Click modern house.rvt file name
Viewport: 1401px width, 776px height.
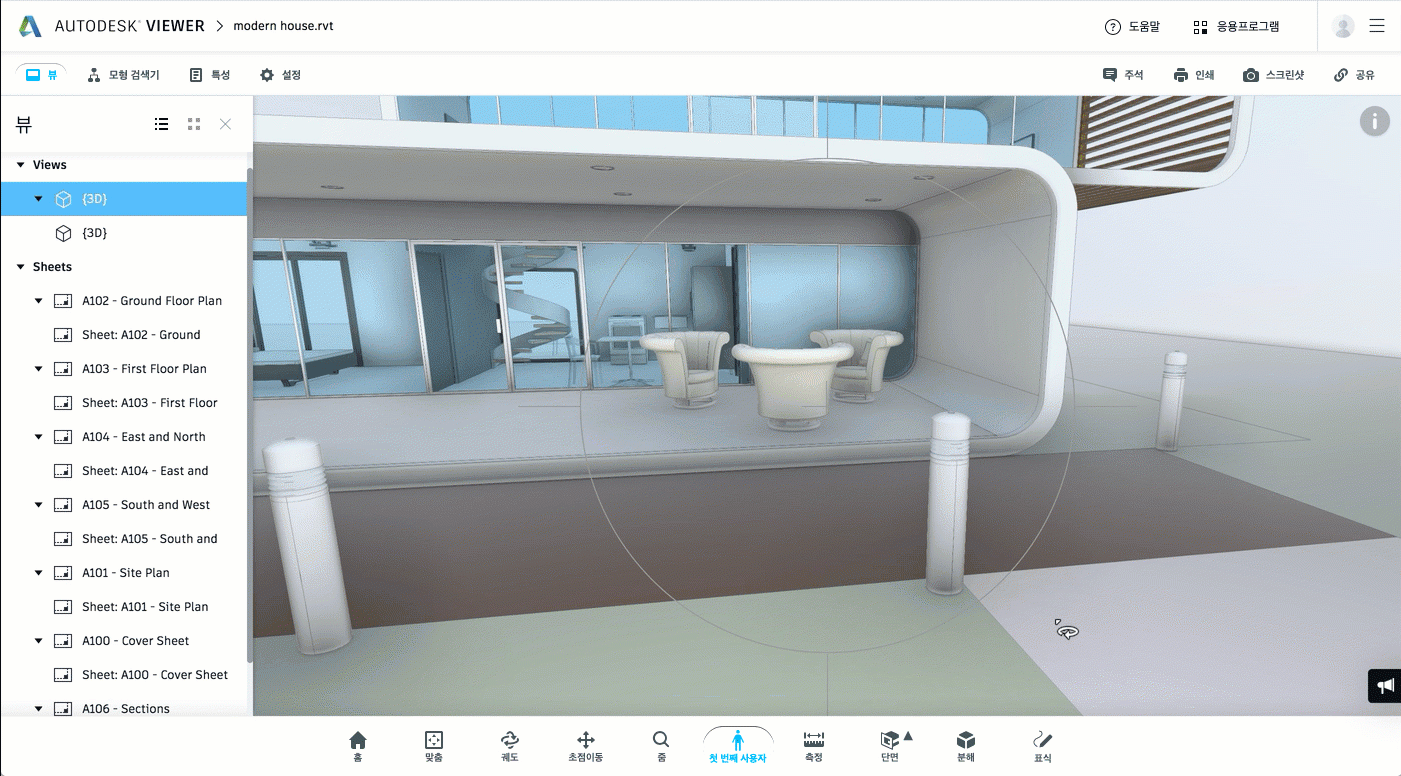[x=283, y=26]
